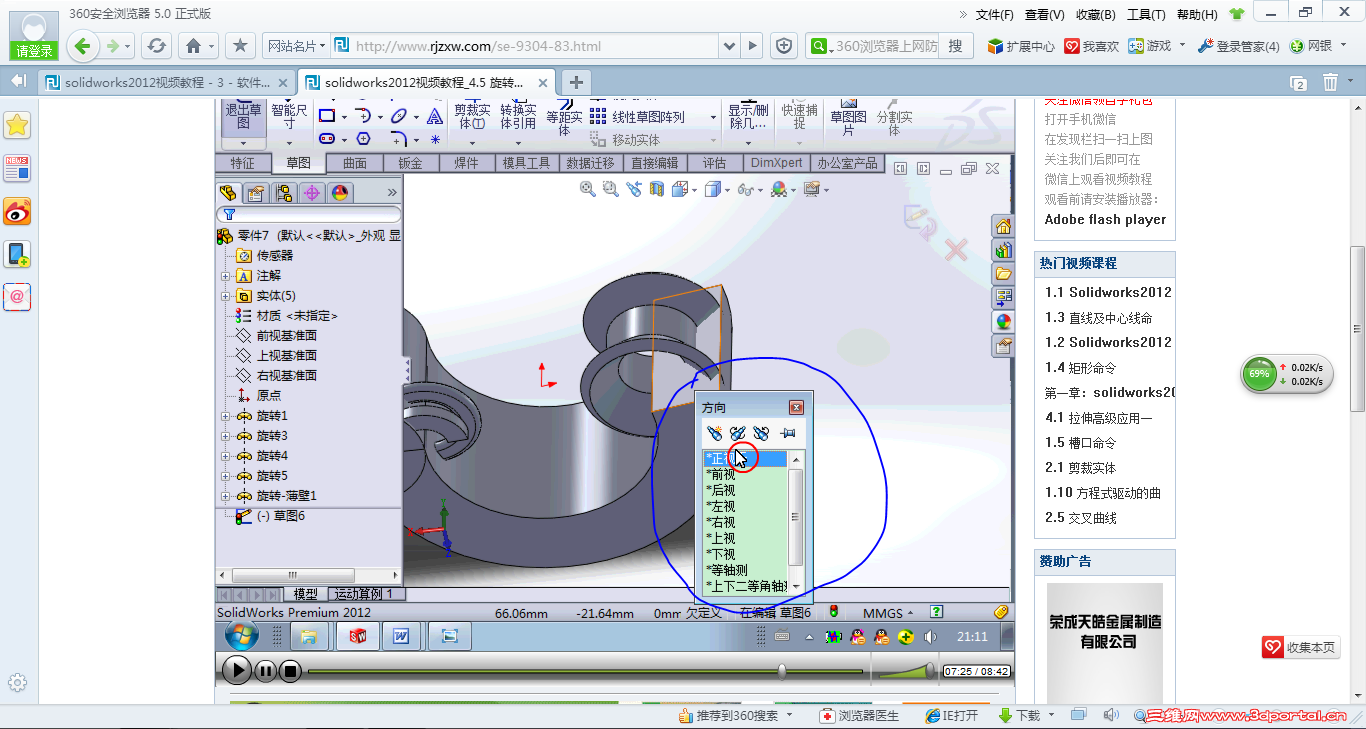Open the 1.4 矩形命令 course link

[1081, 367]
